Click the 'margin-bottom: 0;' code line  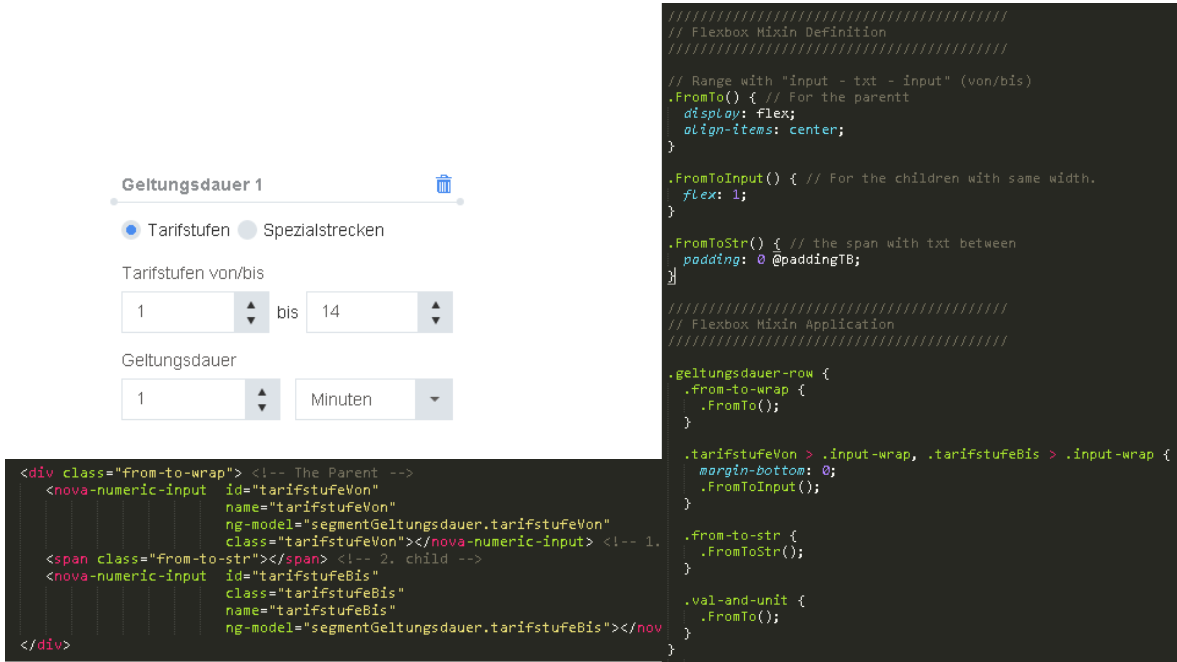point(767,471)
